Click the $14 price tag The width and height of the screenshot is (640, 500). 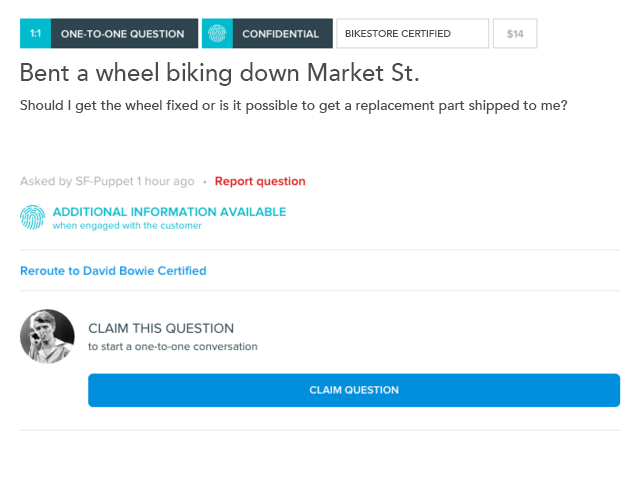coord(515,33)
